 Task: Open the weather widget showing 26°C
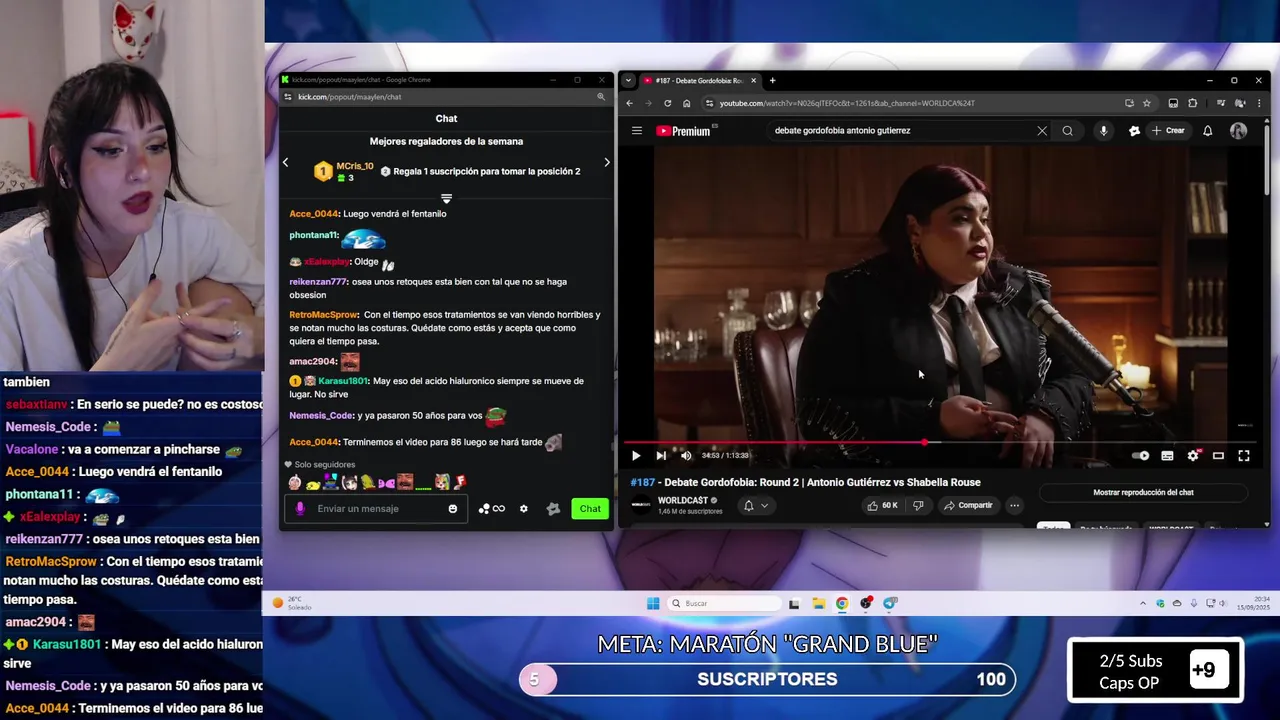(x=291, y=603)
